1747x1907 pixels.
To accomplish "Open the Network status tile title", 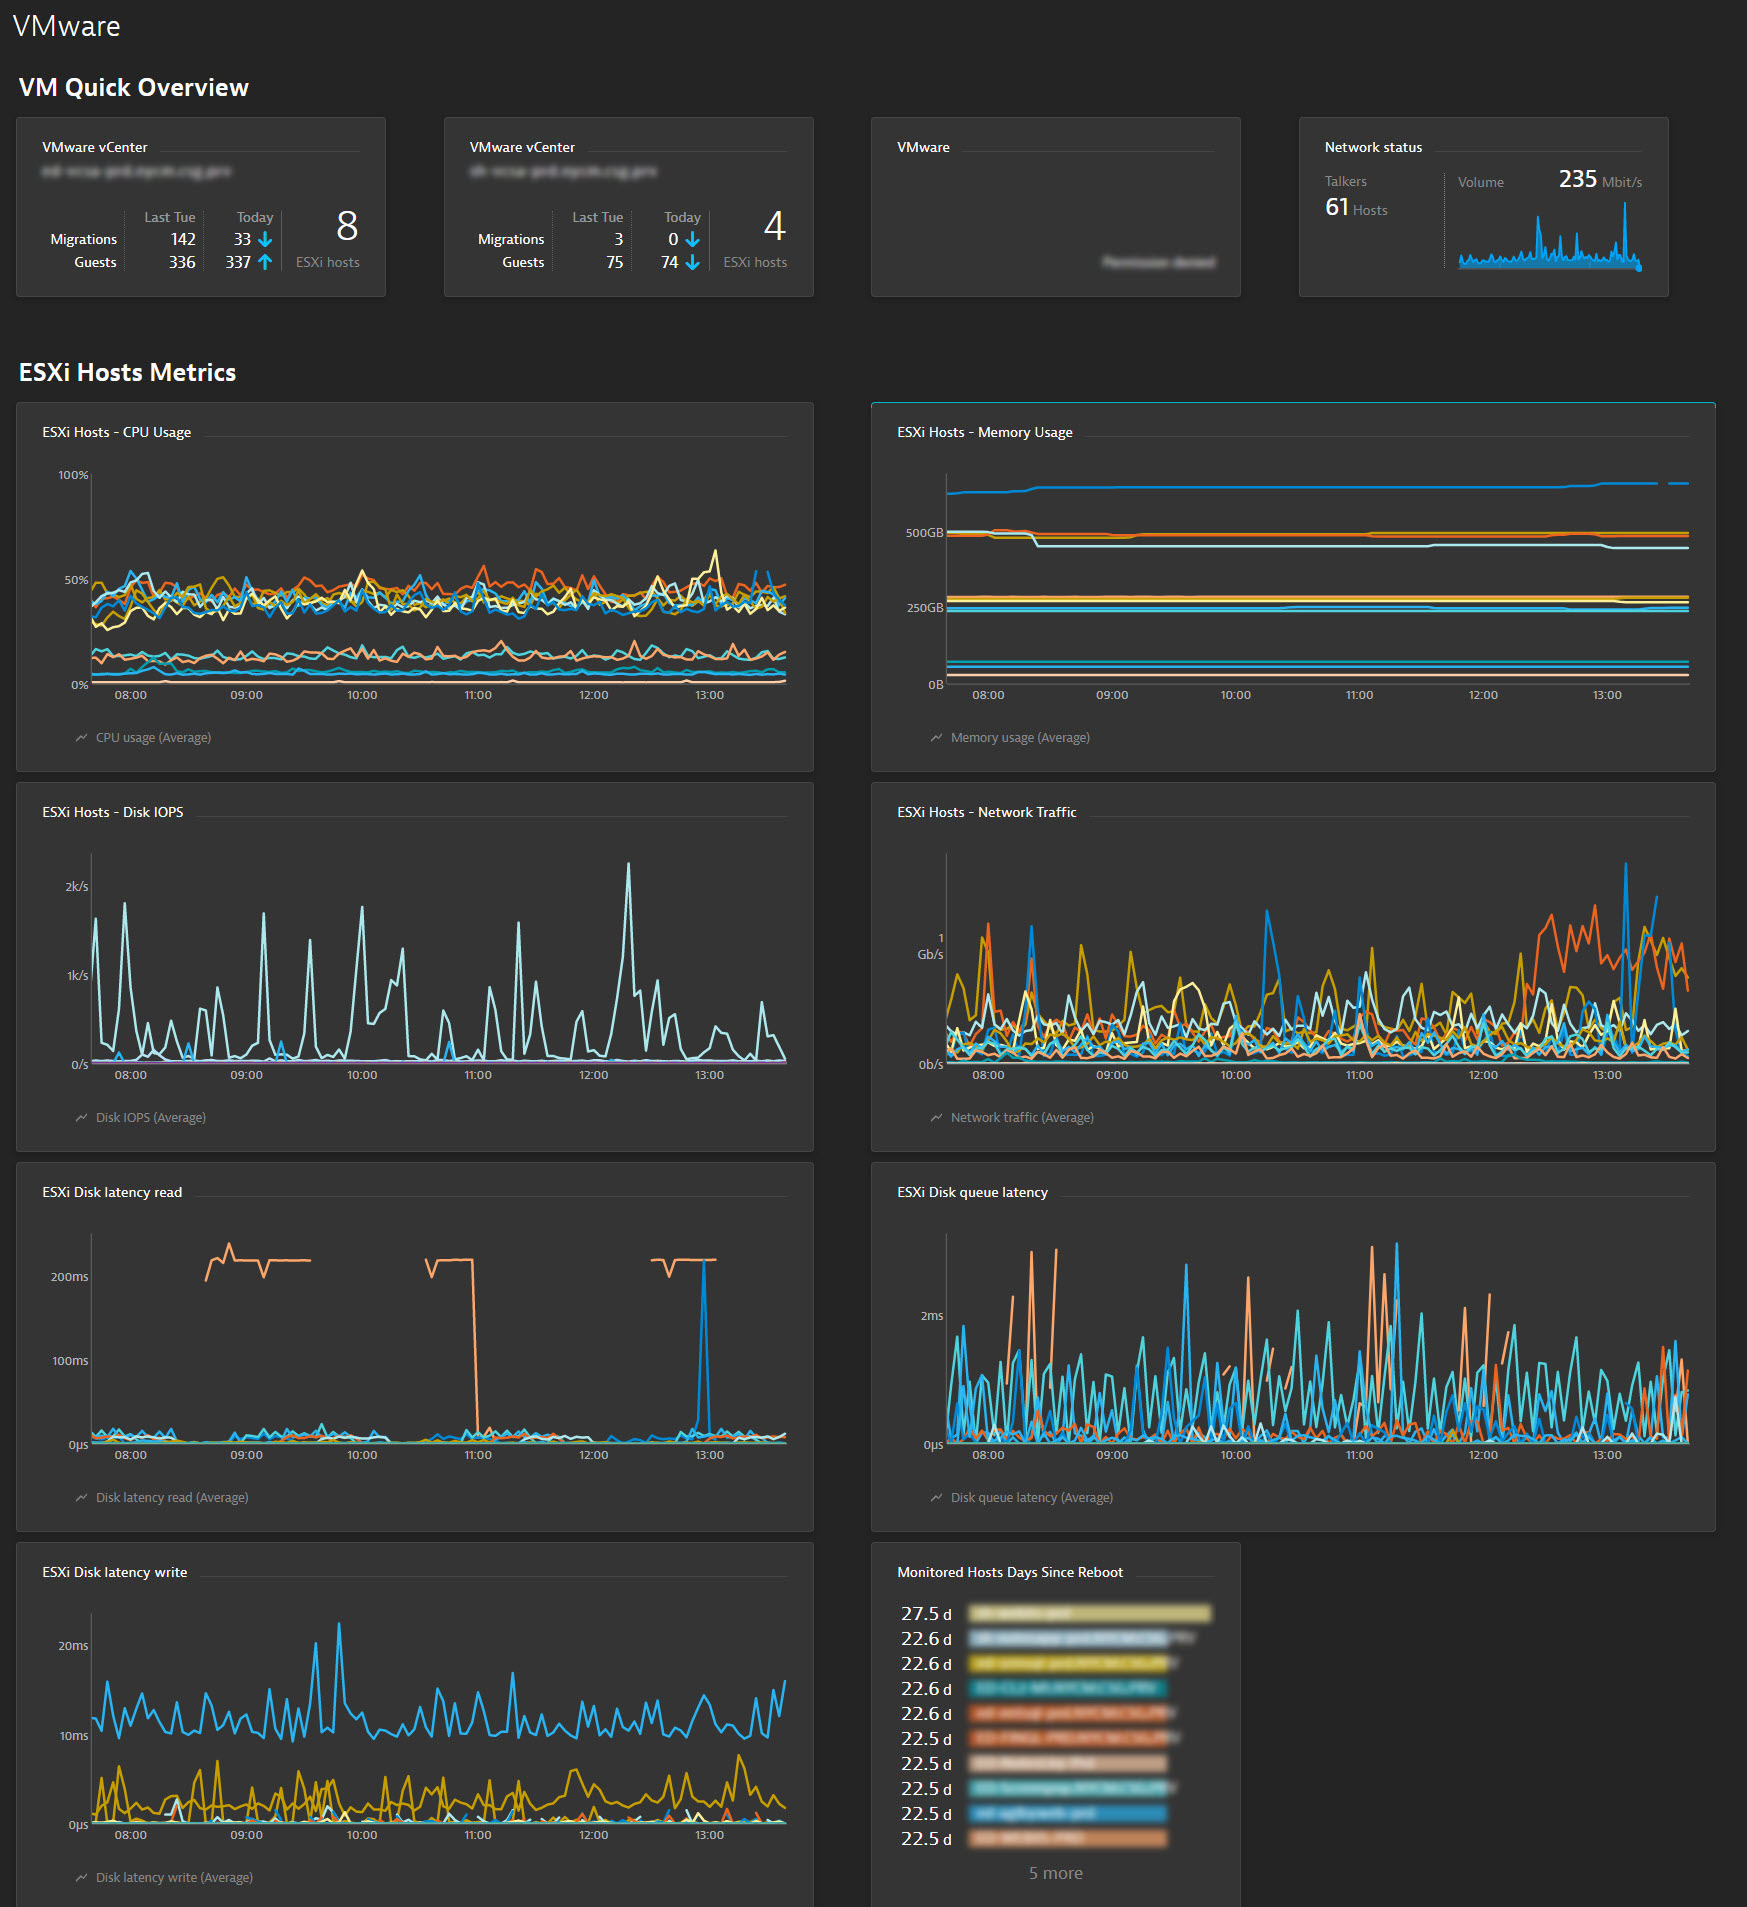I will coord(1372,147).
